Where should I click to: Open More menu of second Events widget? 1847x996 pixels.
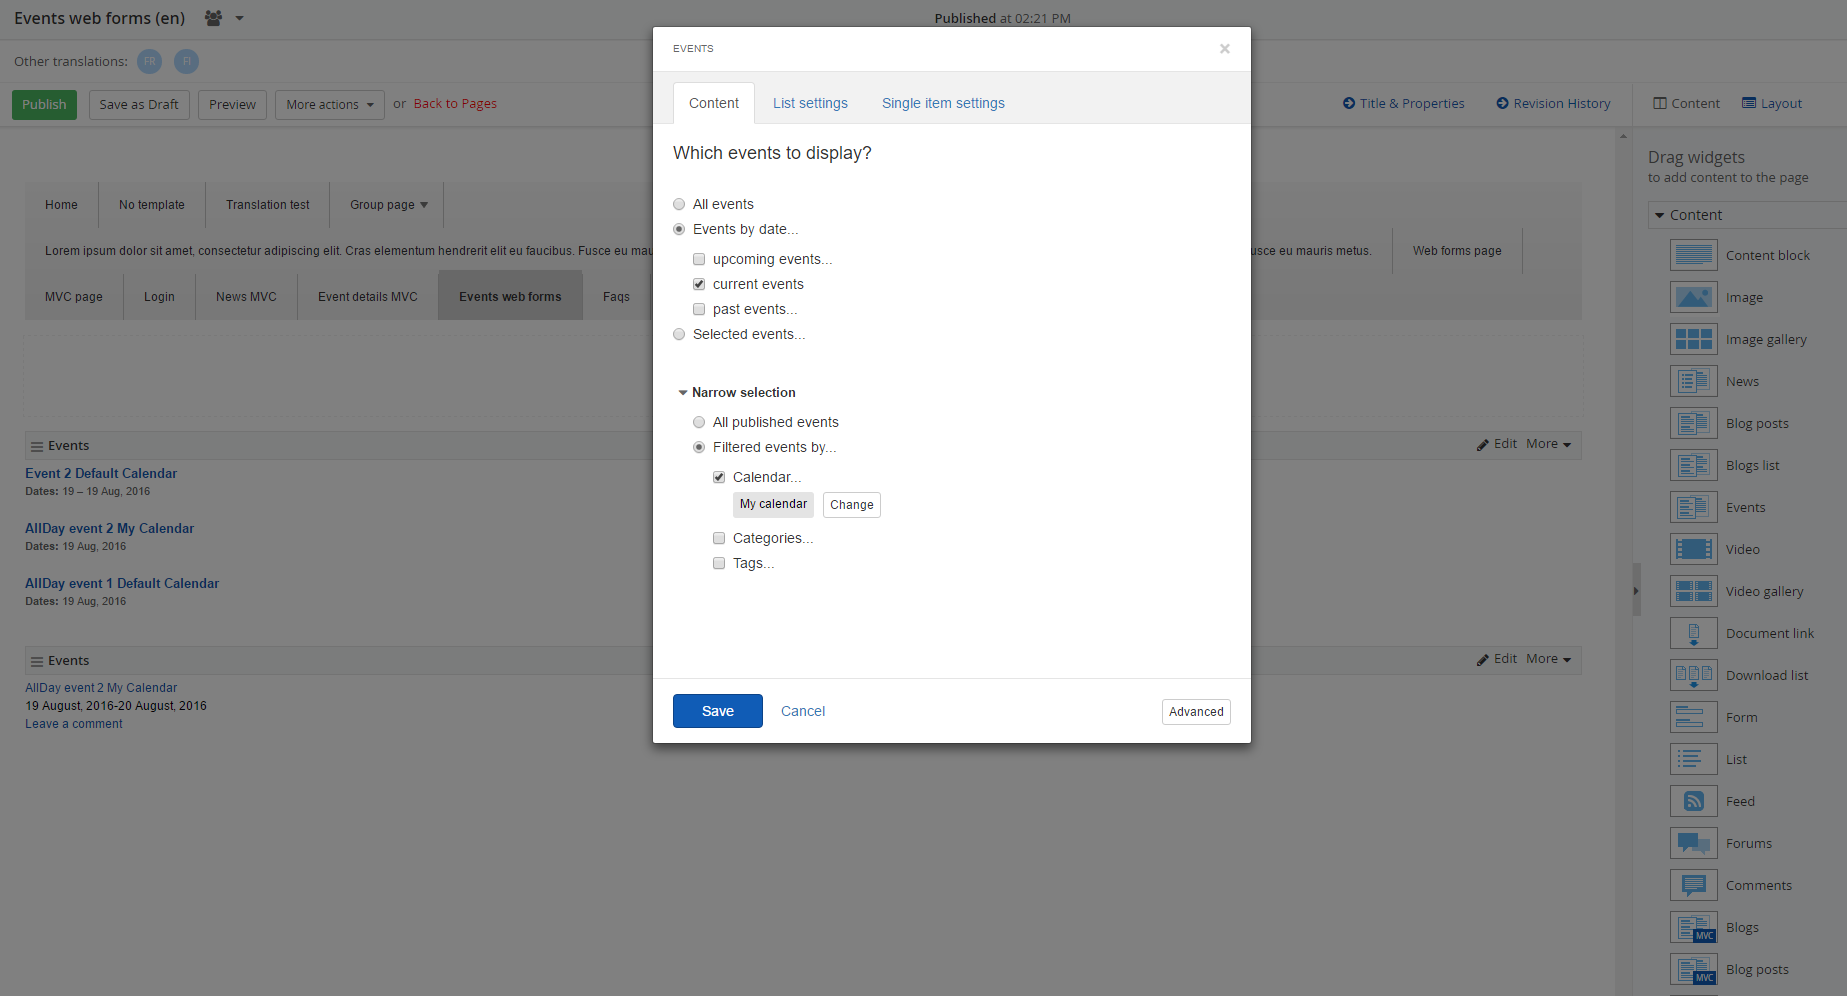point(1549,659)
